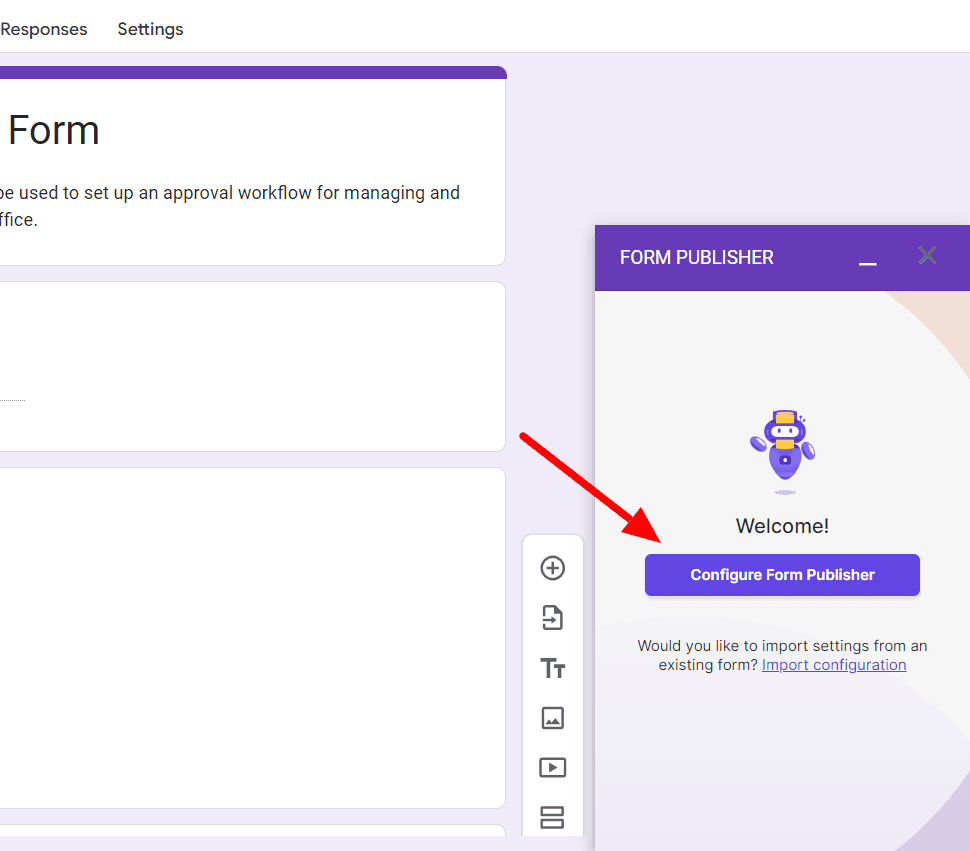Click the form title ending in 'Form'

53,130
